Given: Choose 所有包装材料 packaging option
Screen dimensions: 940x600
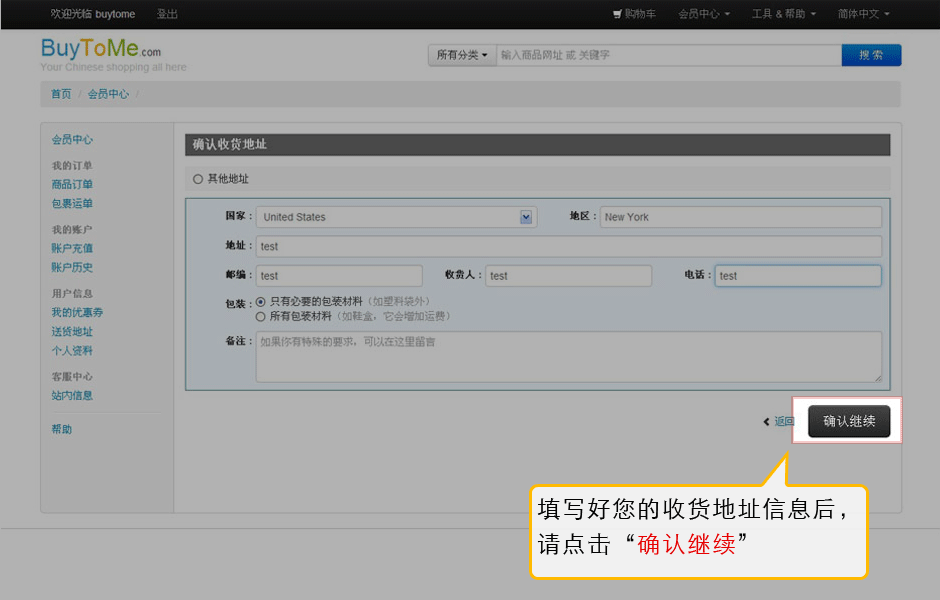Looking at the screenshot, I should (x=261, y=316).
